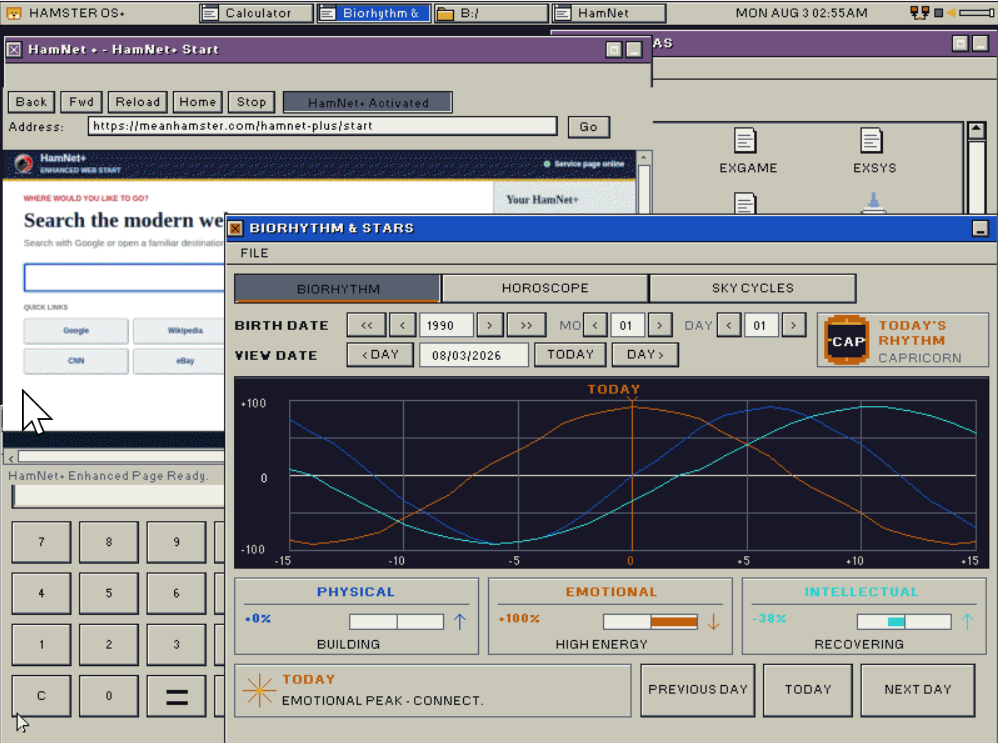
Task: Click the HamNet+ web search box
Action: (124, 277)
